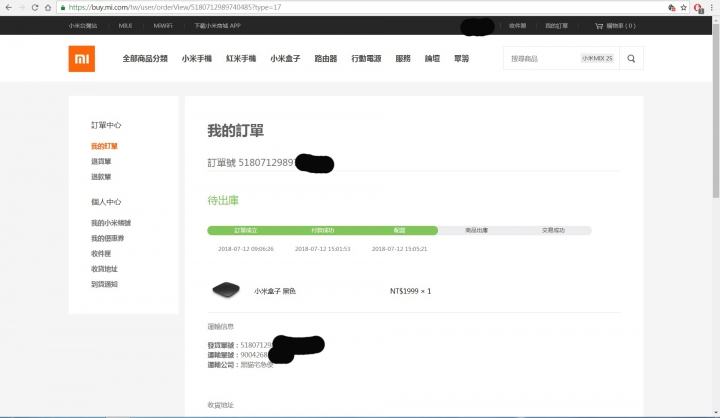This screenshot has width=720, height=418.
Task: Open the browser home page icon
Action: (48, 7)
